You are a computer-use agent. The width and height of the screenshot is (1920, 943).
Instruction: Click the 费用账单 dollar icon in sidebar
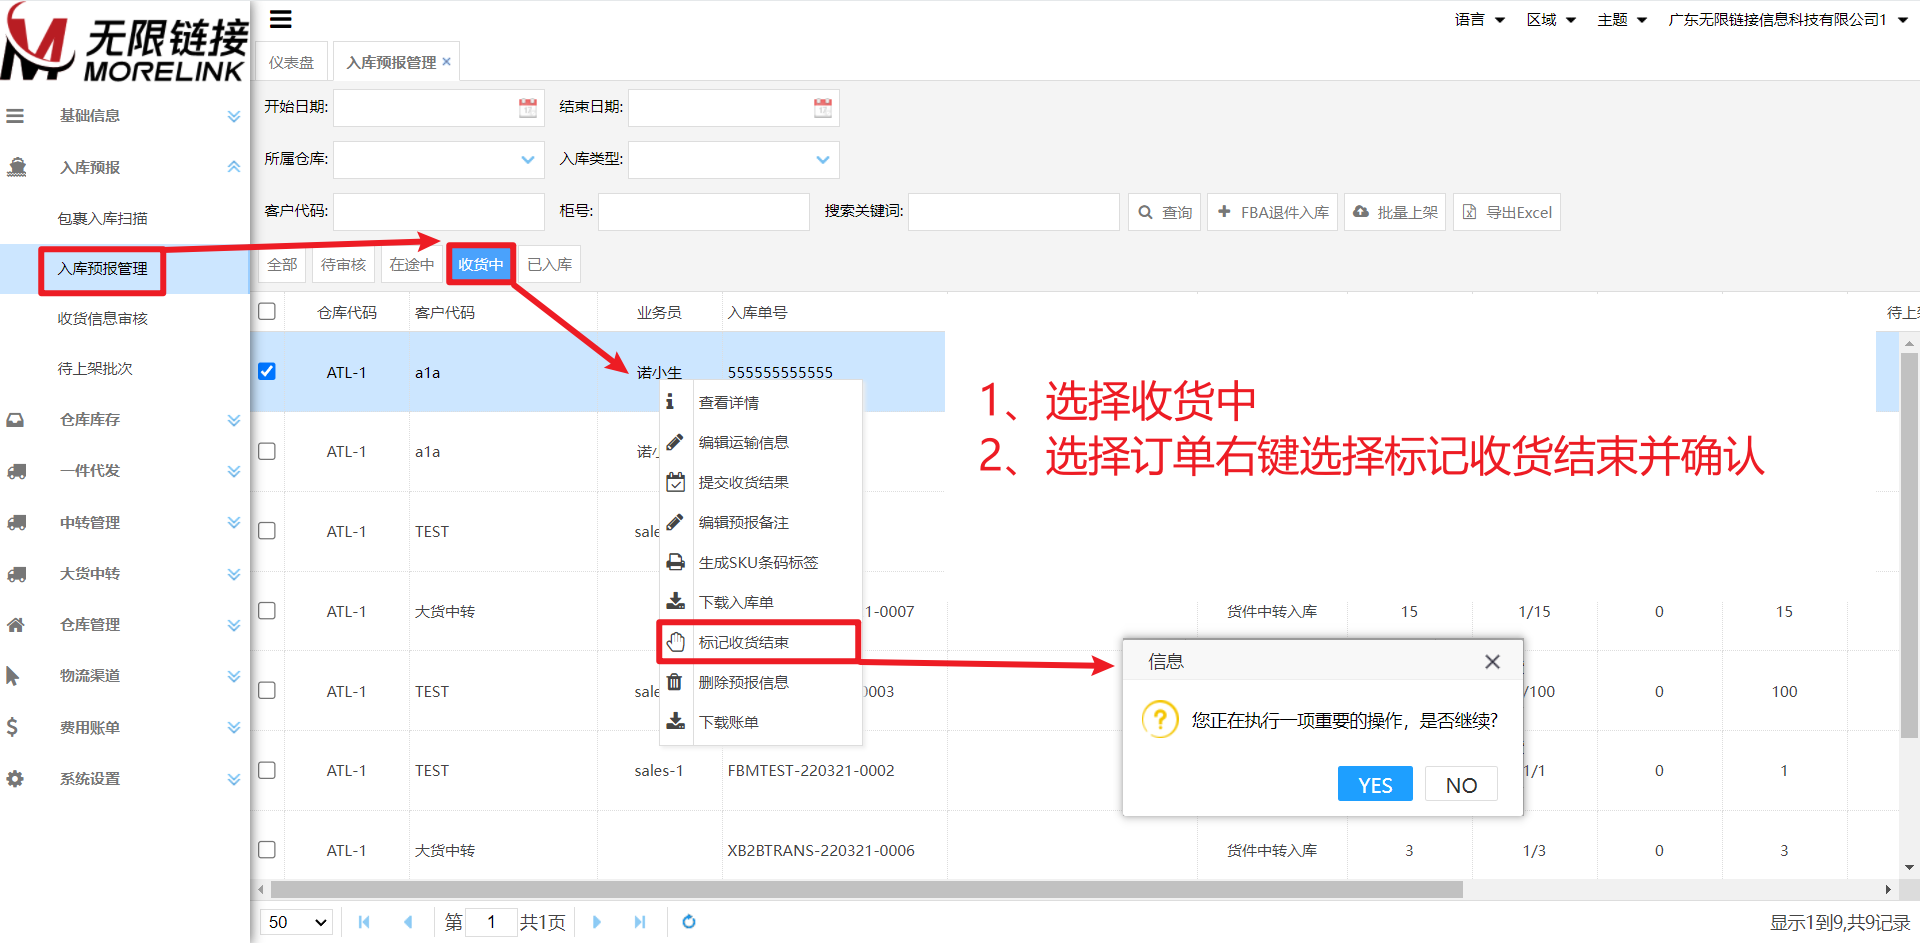coord(12,727)
